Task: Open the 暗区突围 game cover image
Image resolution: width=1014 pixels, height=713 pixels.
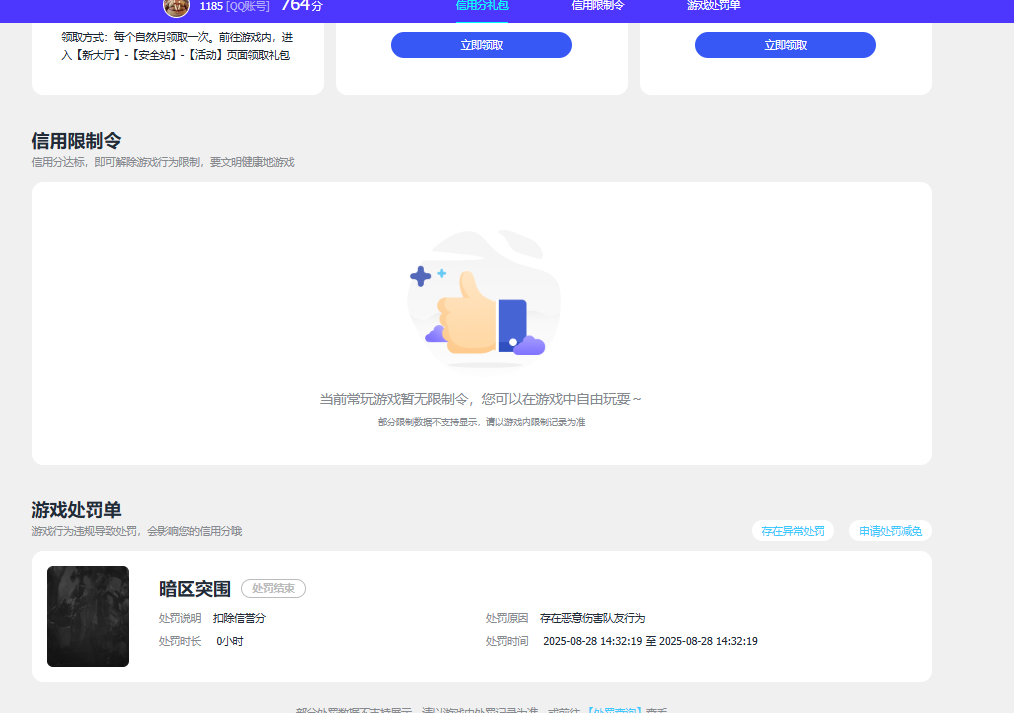Action: pos(88,616)
